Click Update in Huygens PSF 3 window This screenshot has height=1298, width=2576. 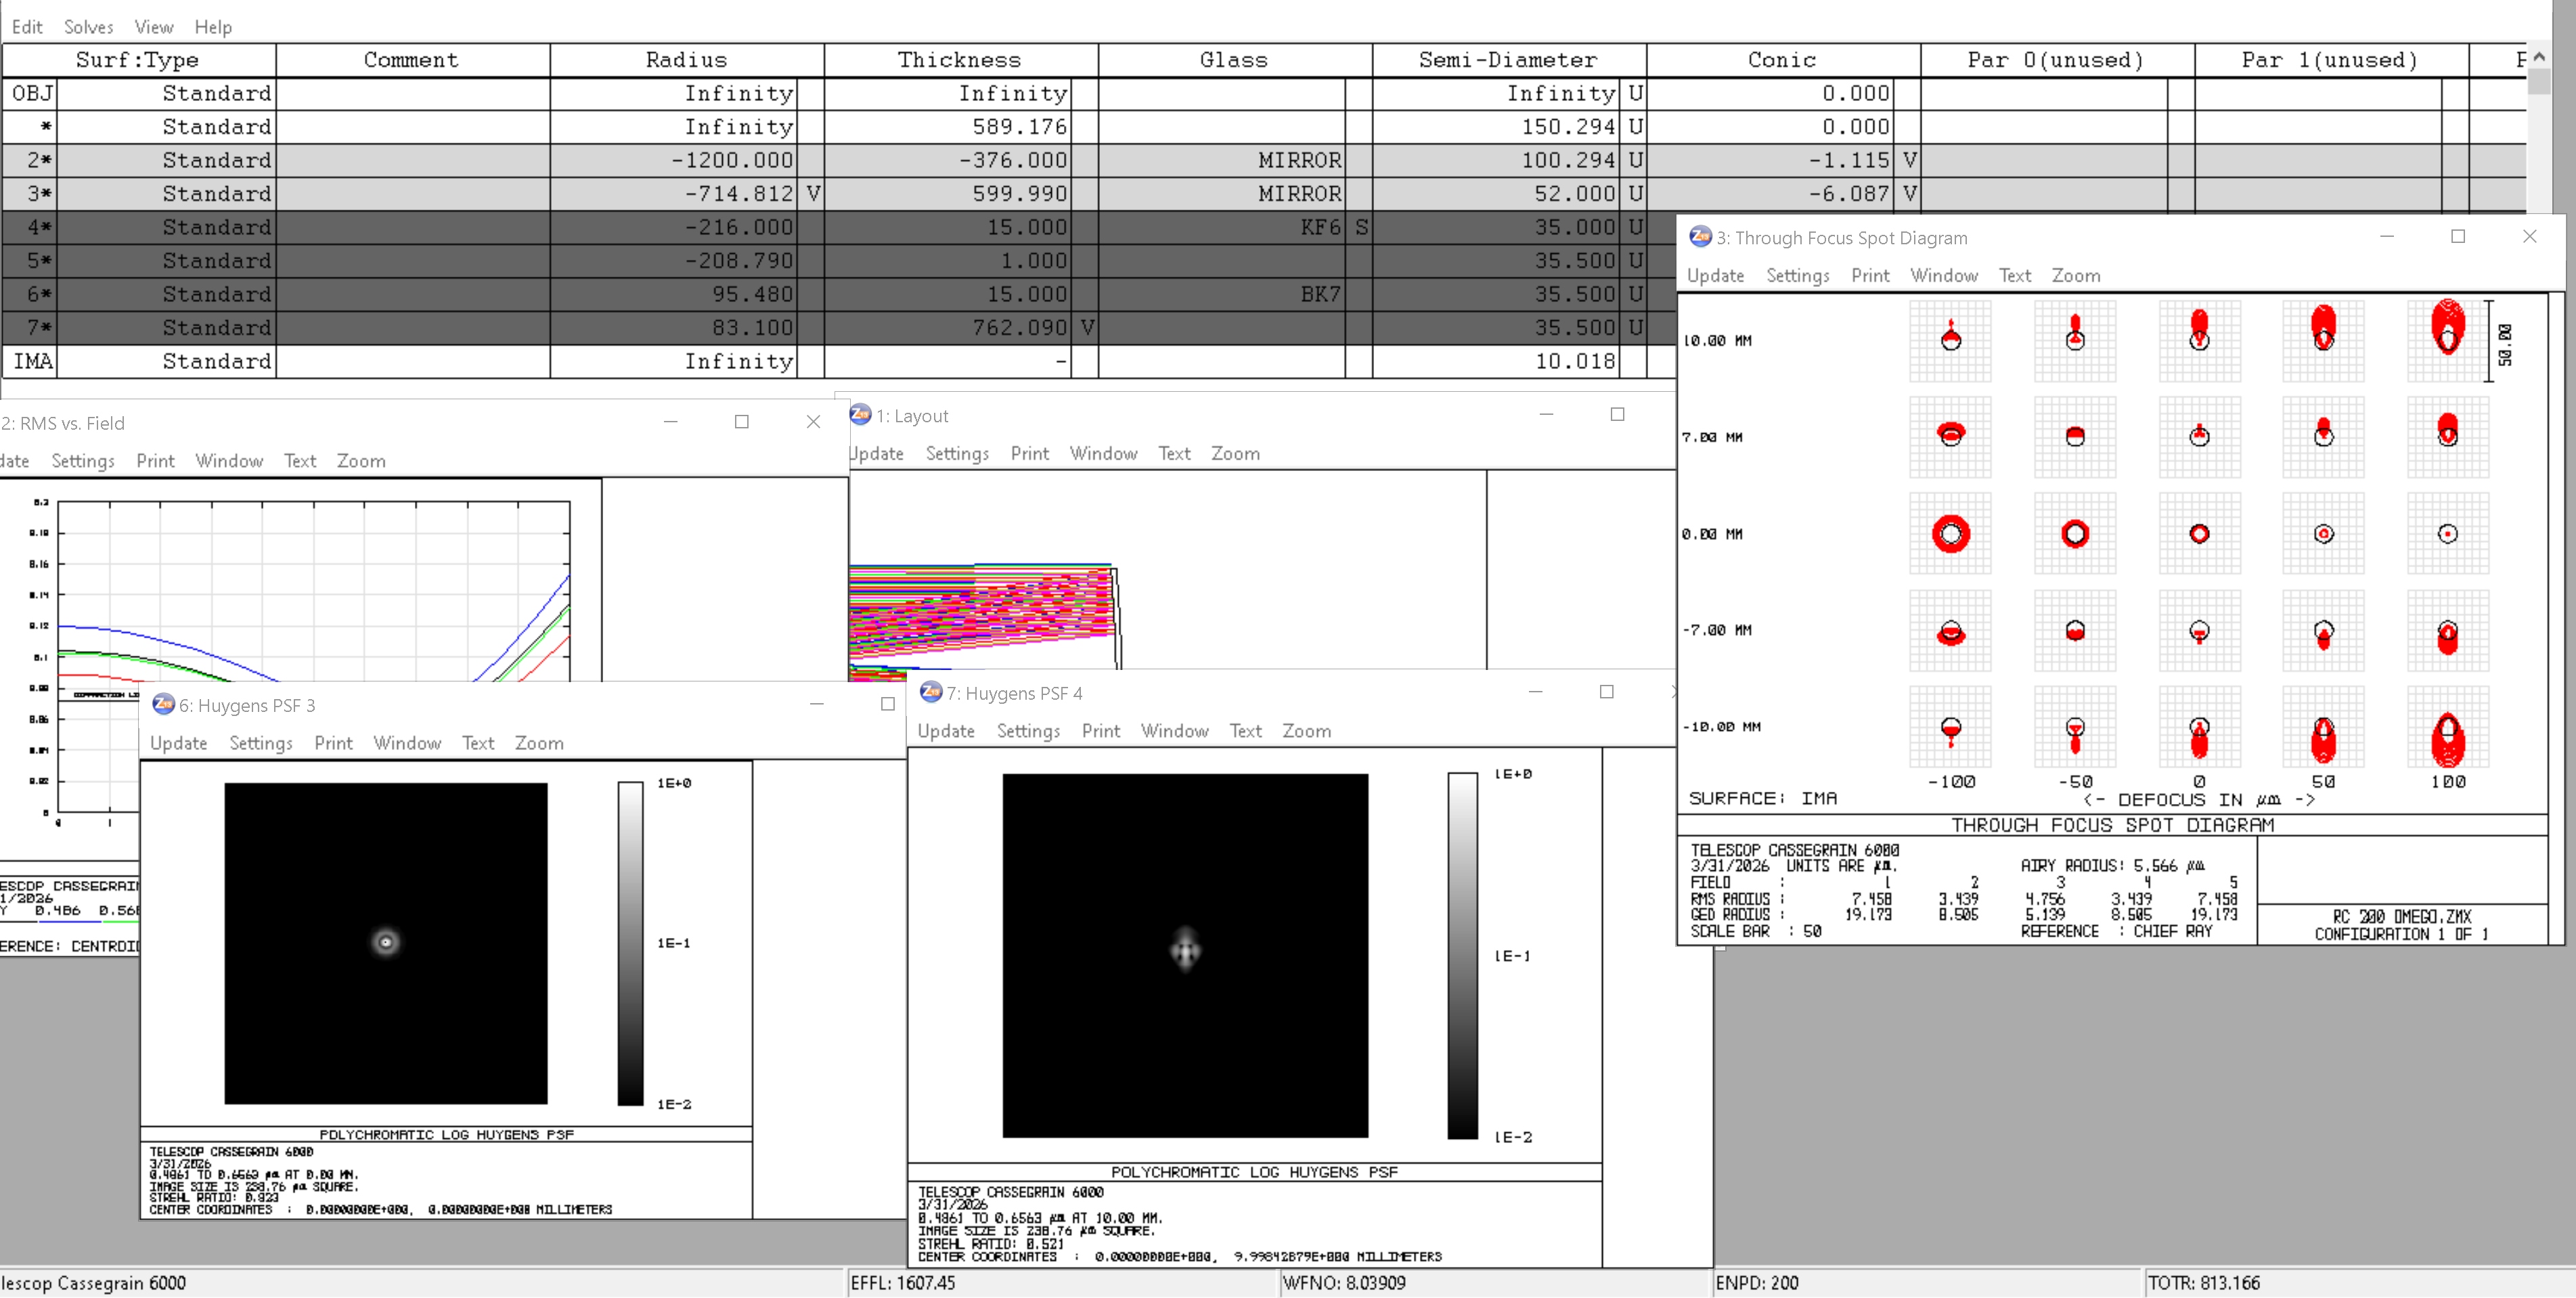[x=178, y=743]
